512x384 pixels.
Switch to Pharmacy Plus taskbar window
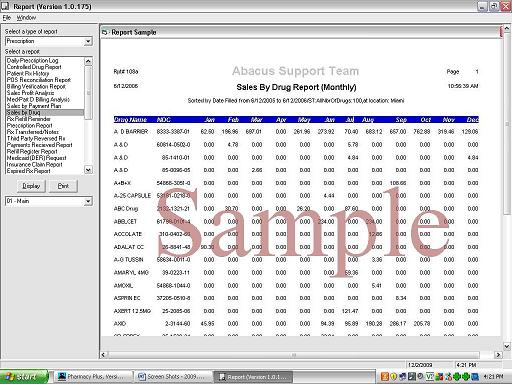point(93,377)
